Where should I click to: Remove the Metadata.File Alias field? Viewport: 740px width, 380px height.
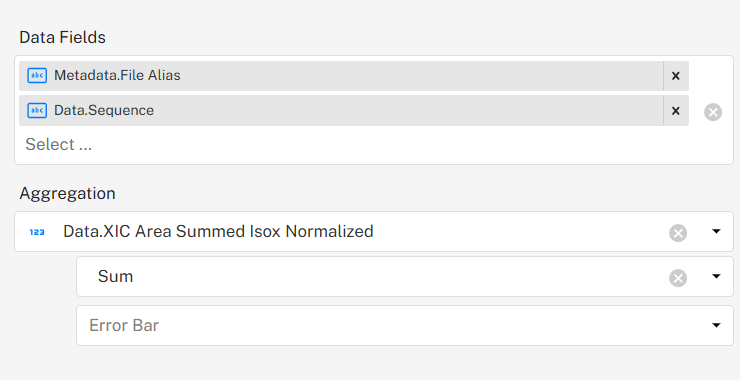(x=676, y=76)
